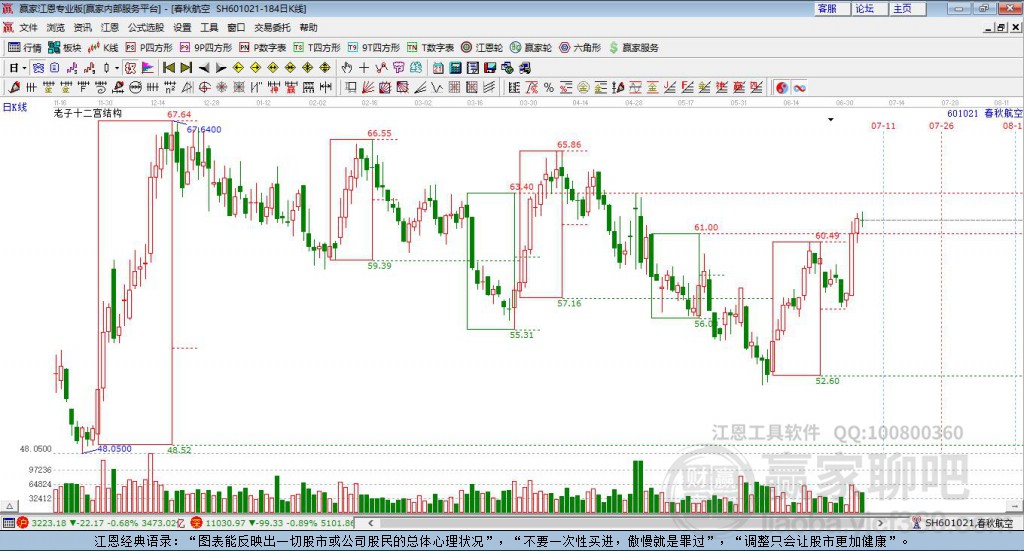Select the Gann fan rays tool
Viewport: 1024px width, 551px height.
click(368, 87)
